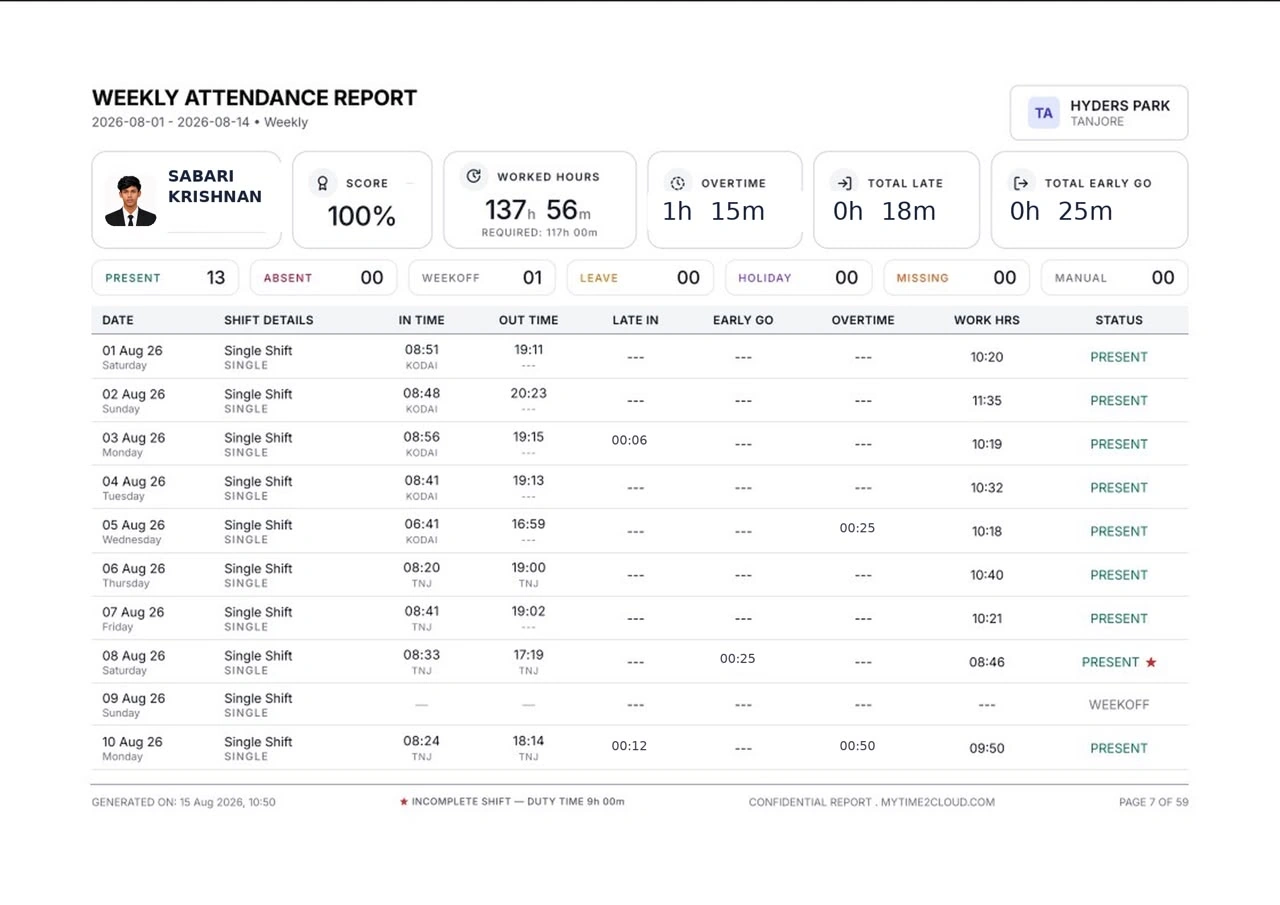Click the OVERTIME column header
Screen dimensions: 1280x905
click(863, 320)
